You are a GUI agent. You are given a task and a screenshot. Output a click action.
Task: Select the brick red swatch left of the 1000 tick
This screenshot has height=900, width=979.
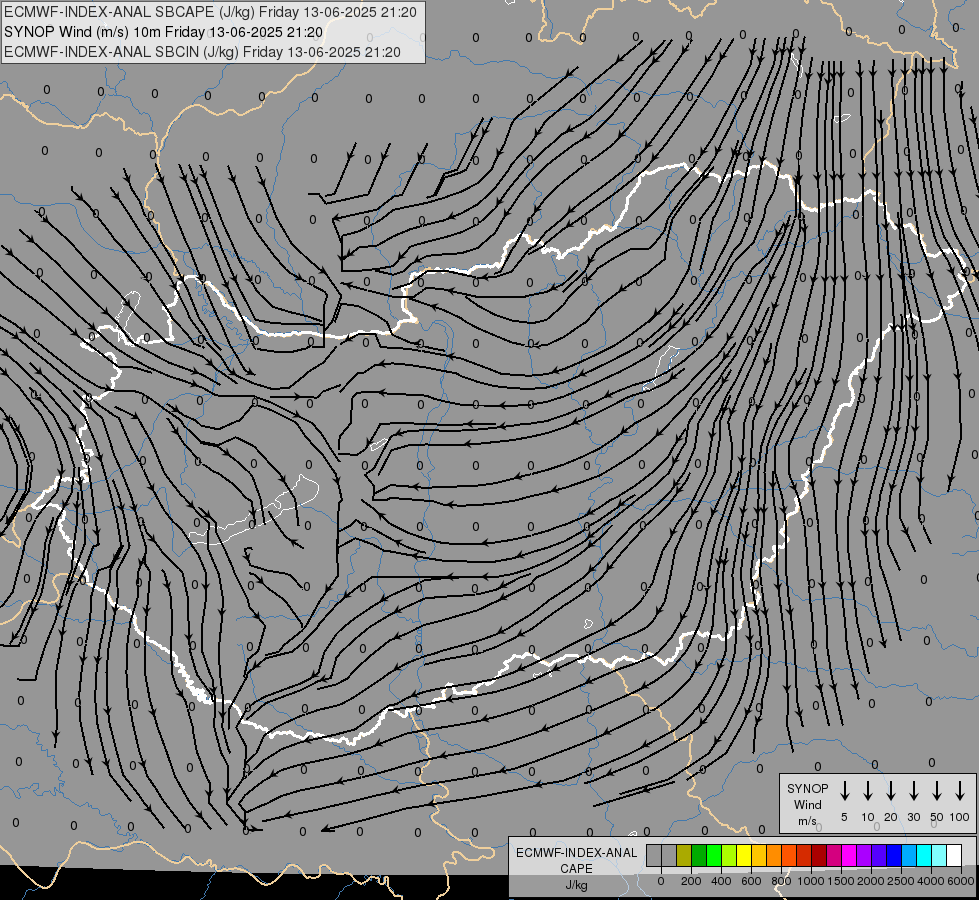804,855
